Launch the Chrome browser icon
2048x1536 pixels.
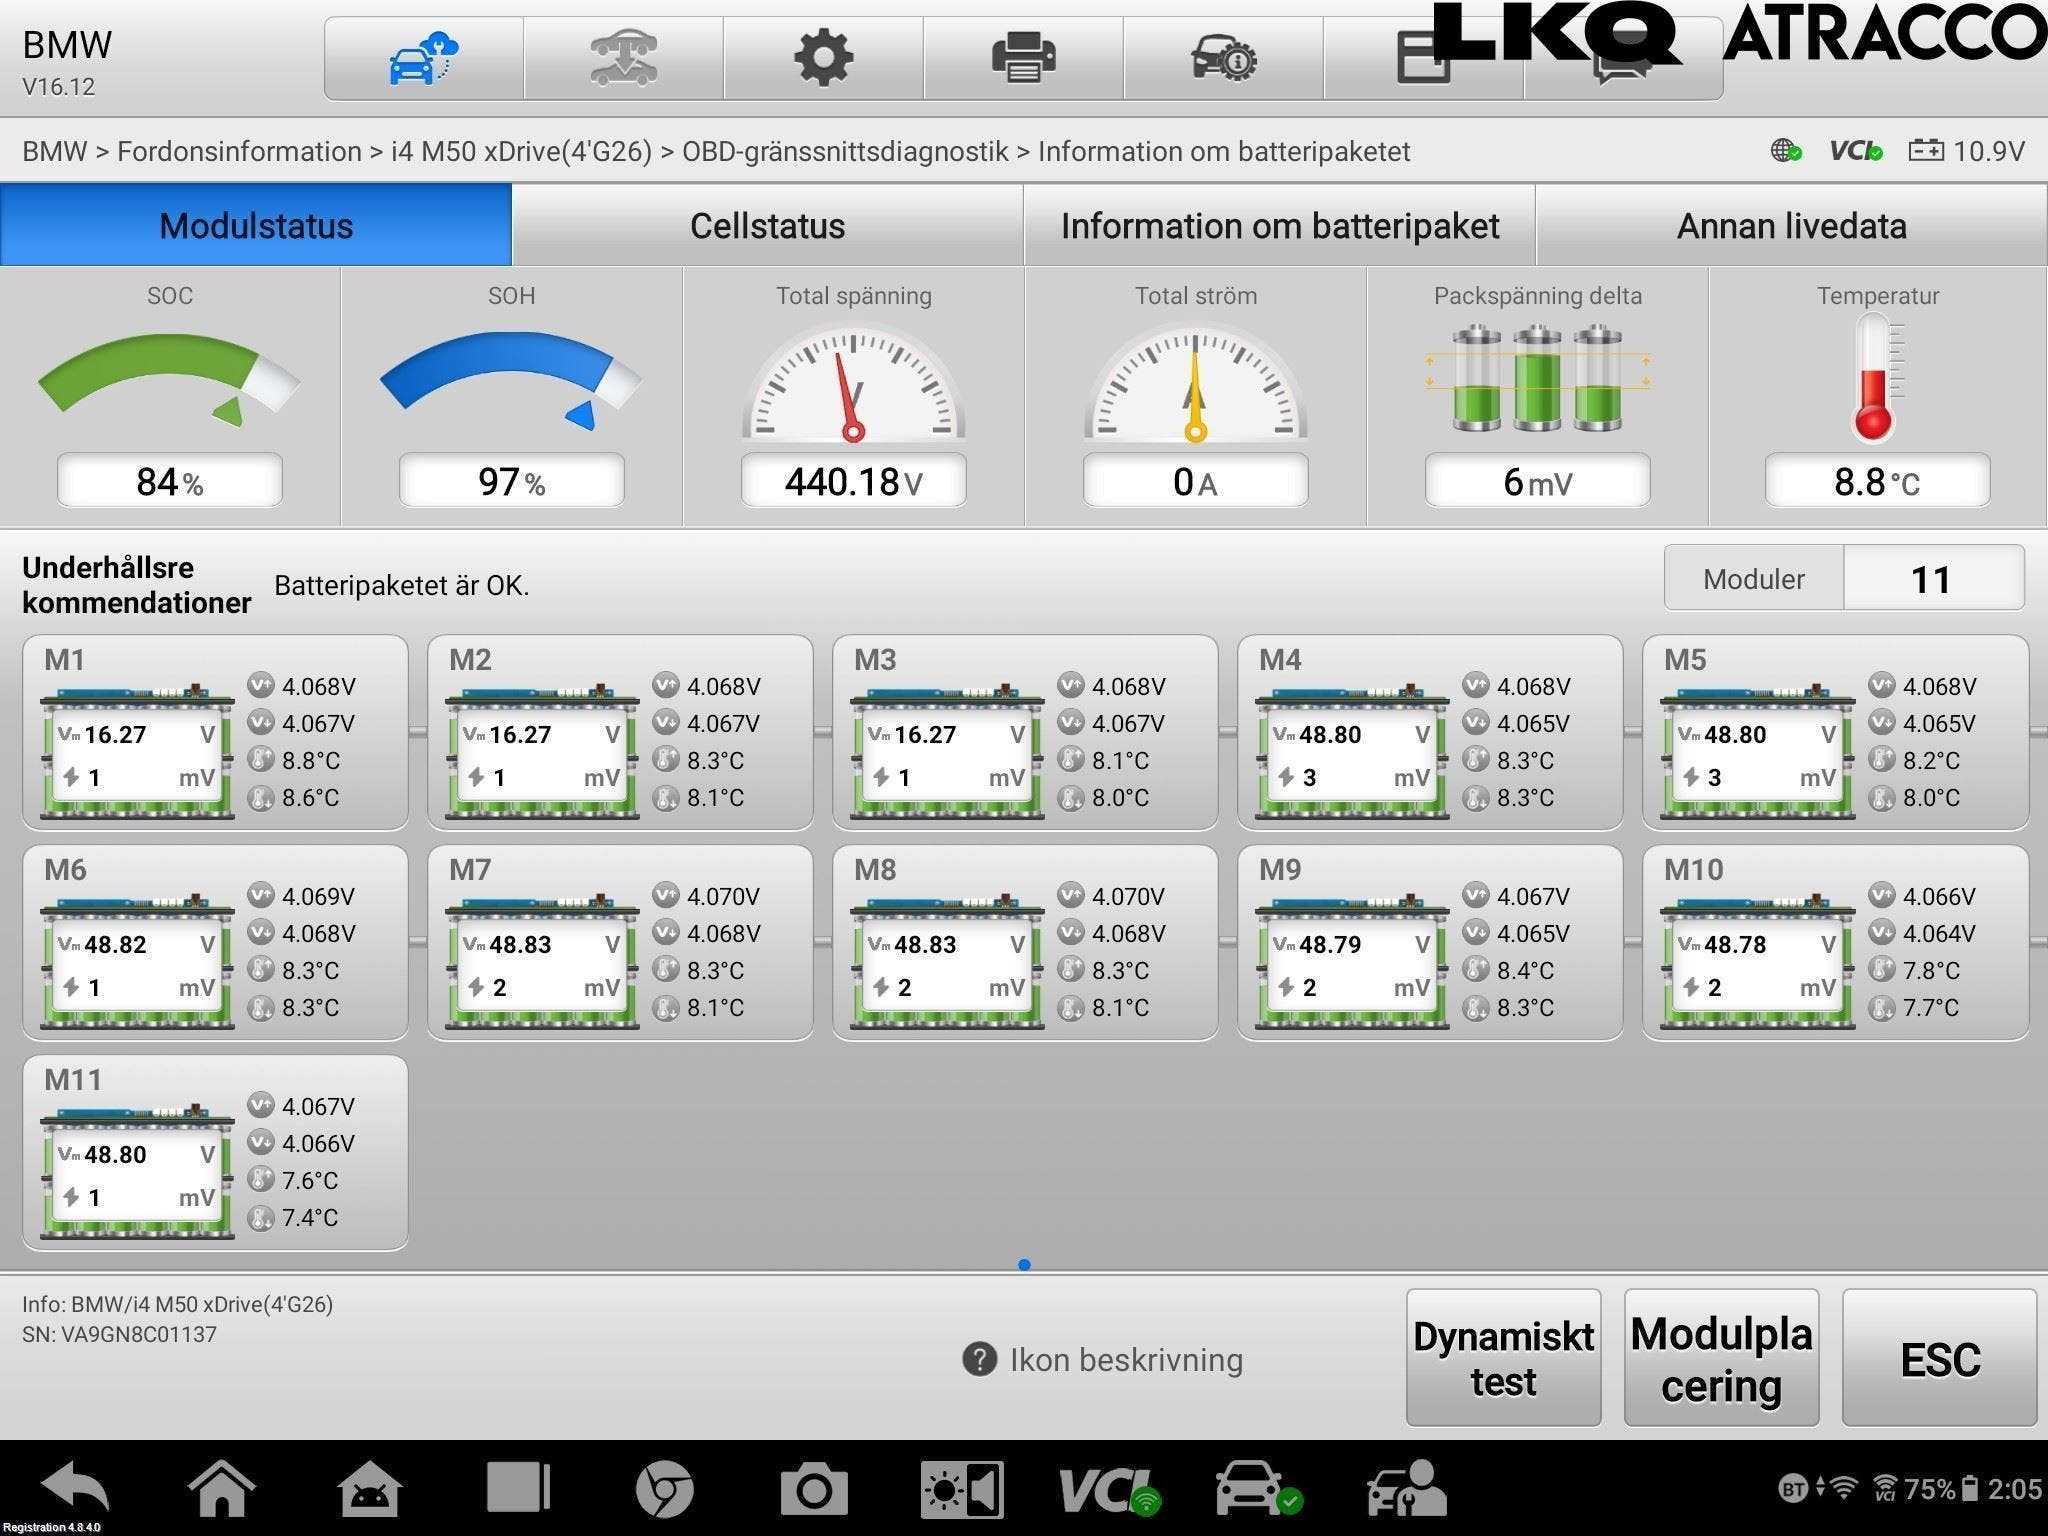point(665,1489)
